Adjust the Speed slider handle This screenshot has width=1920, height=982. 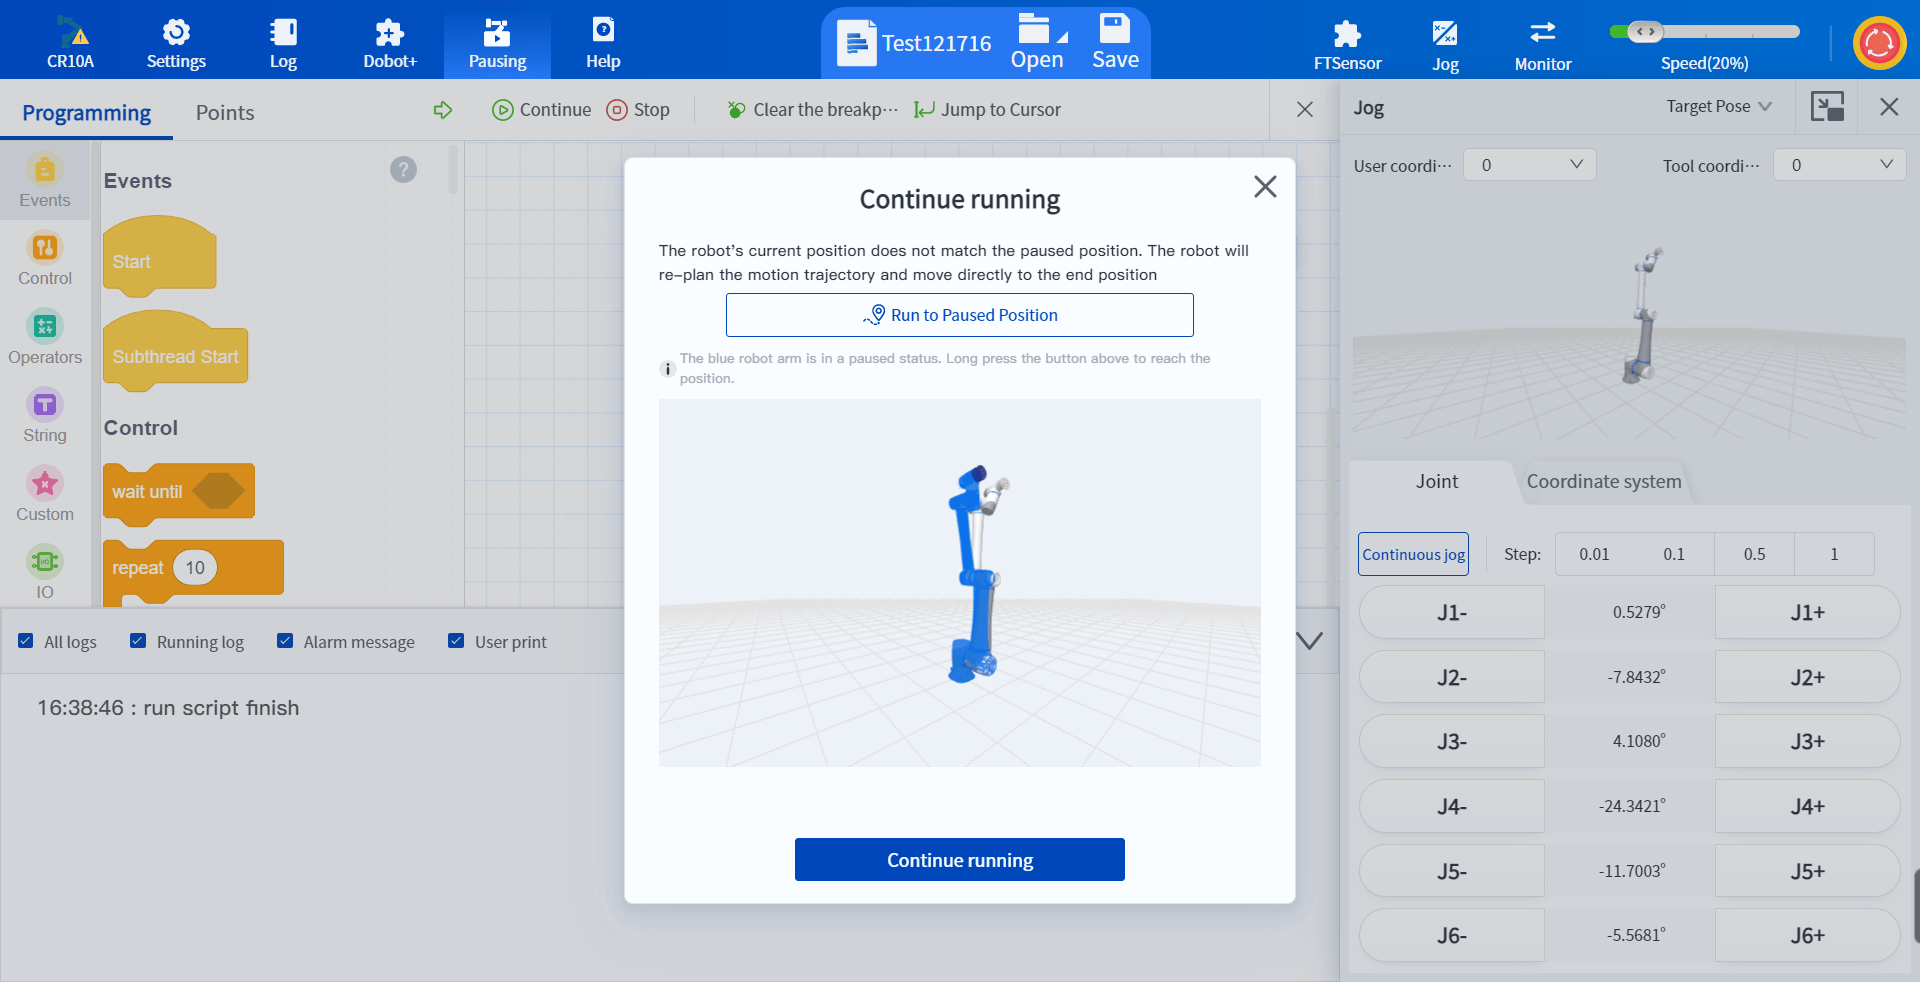(x=1645, y=32)
